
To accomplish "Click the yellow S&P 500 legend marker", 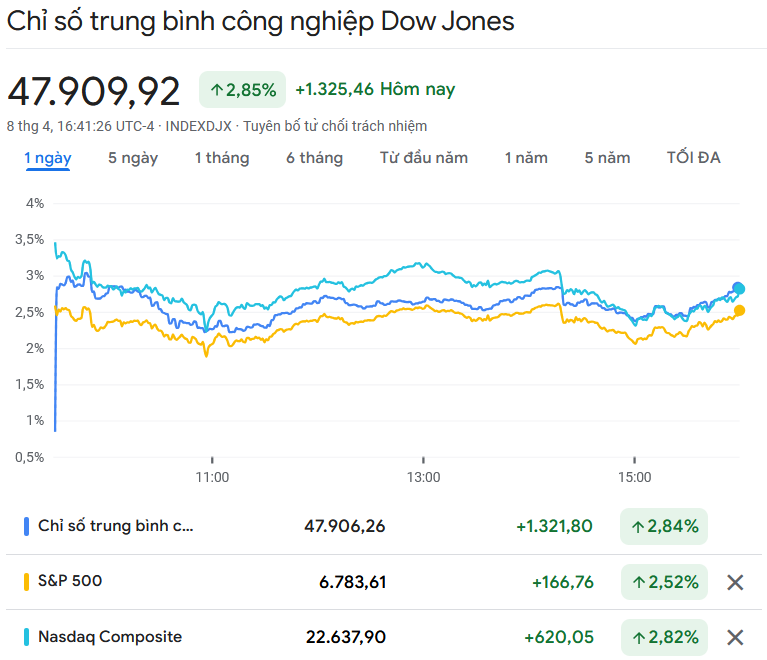I will [26, 581].
